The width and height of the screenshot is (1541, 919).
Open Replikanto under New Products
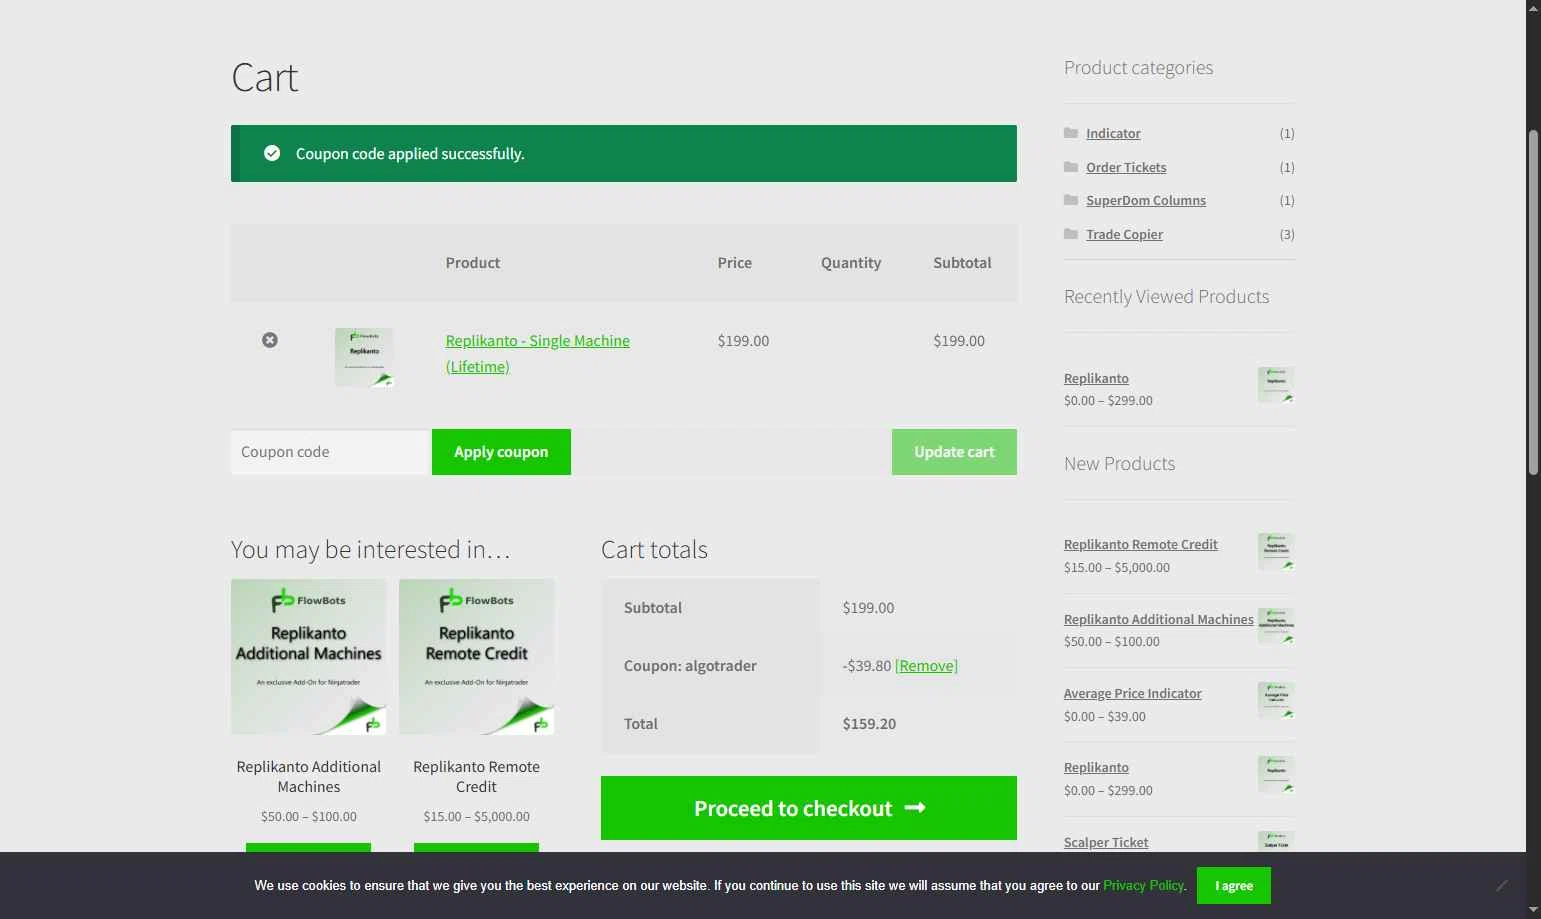(x=1096, y=767)
